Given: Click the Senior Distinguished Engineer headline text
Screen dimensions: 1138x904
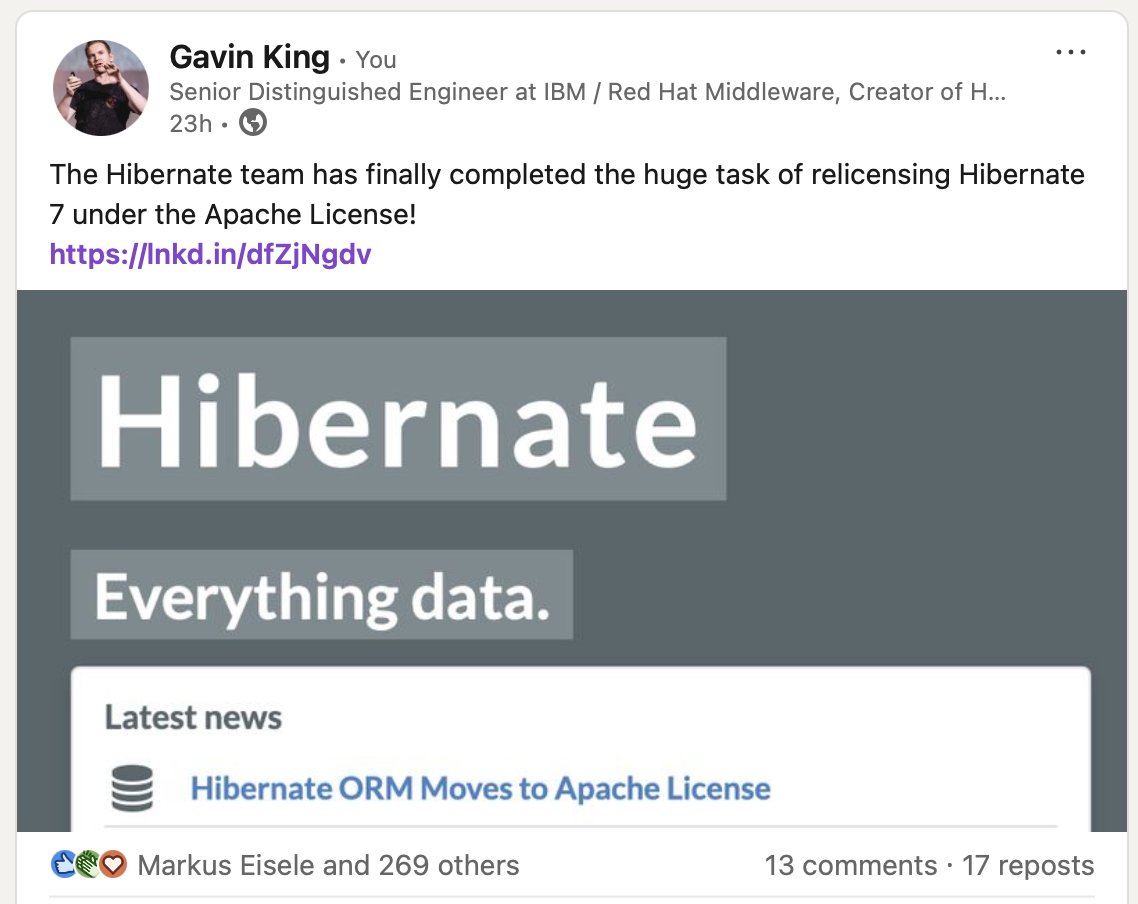Looking at the screenshot, I should [x=587, y=91].
